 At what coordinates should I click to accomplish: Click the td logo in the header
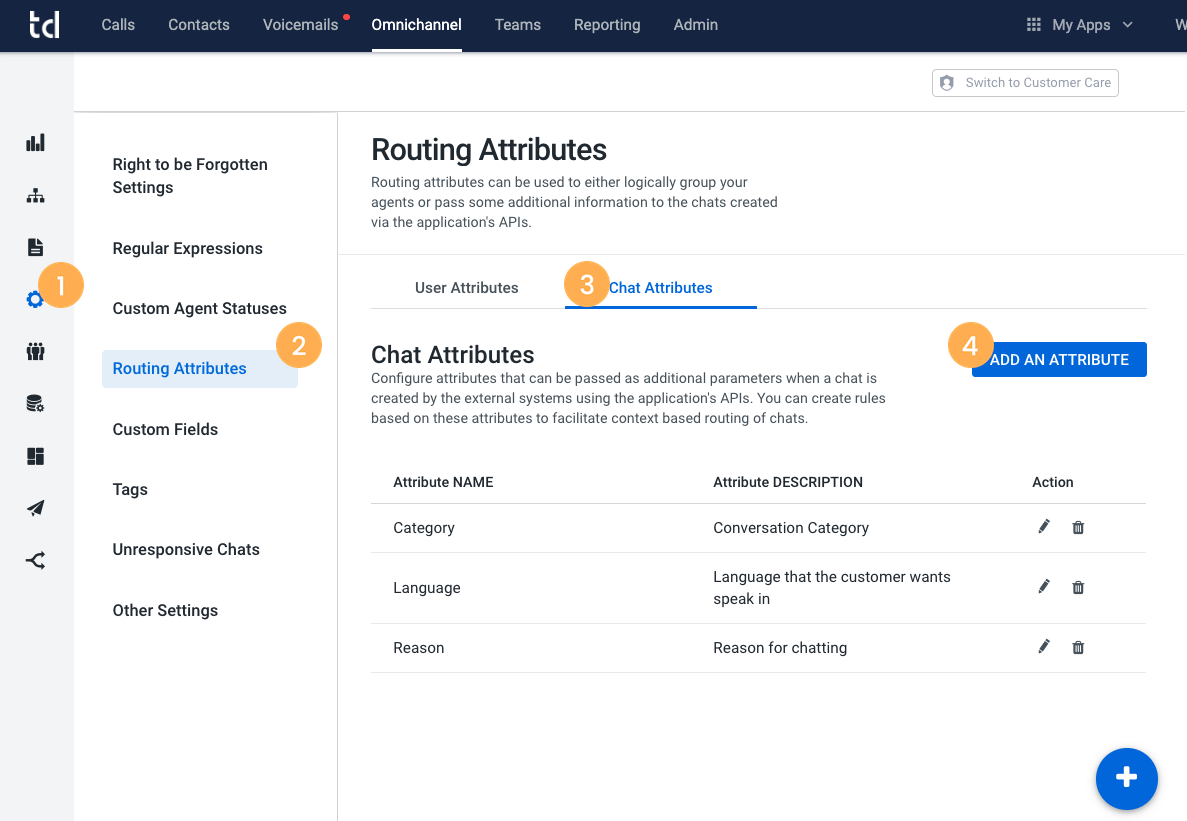click(44, 24)
